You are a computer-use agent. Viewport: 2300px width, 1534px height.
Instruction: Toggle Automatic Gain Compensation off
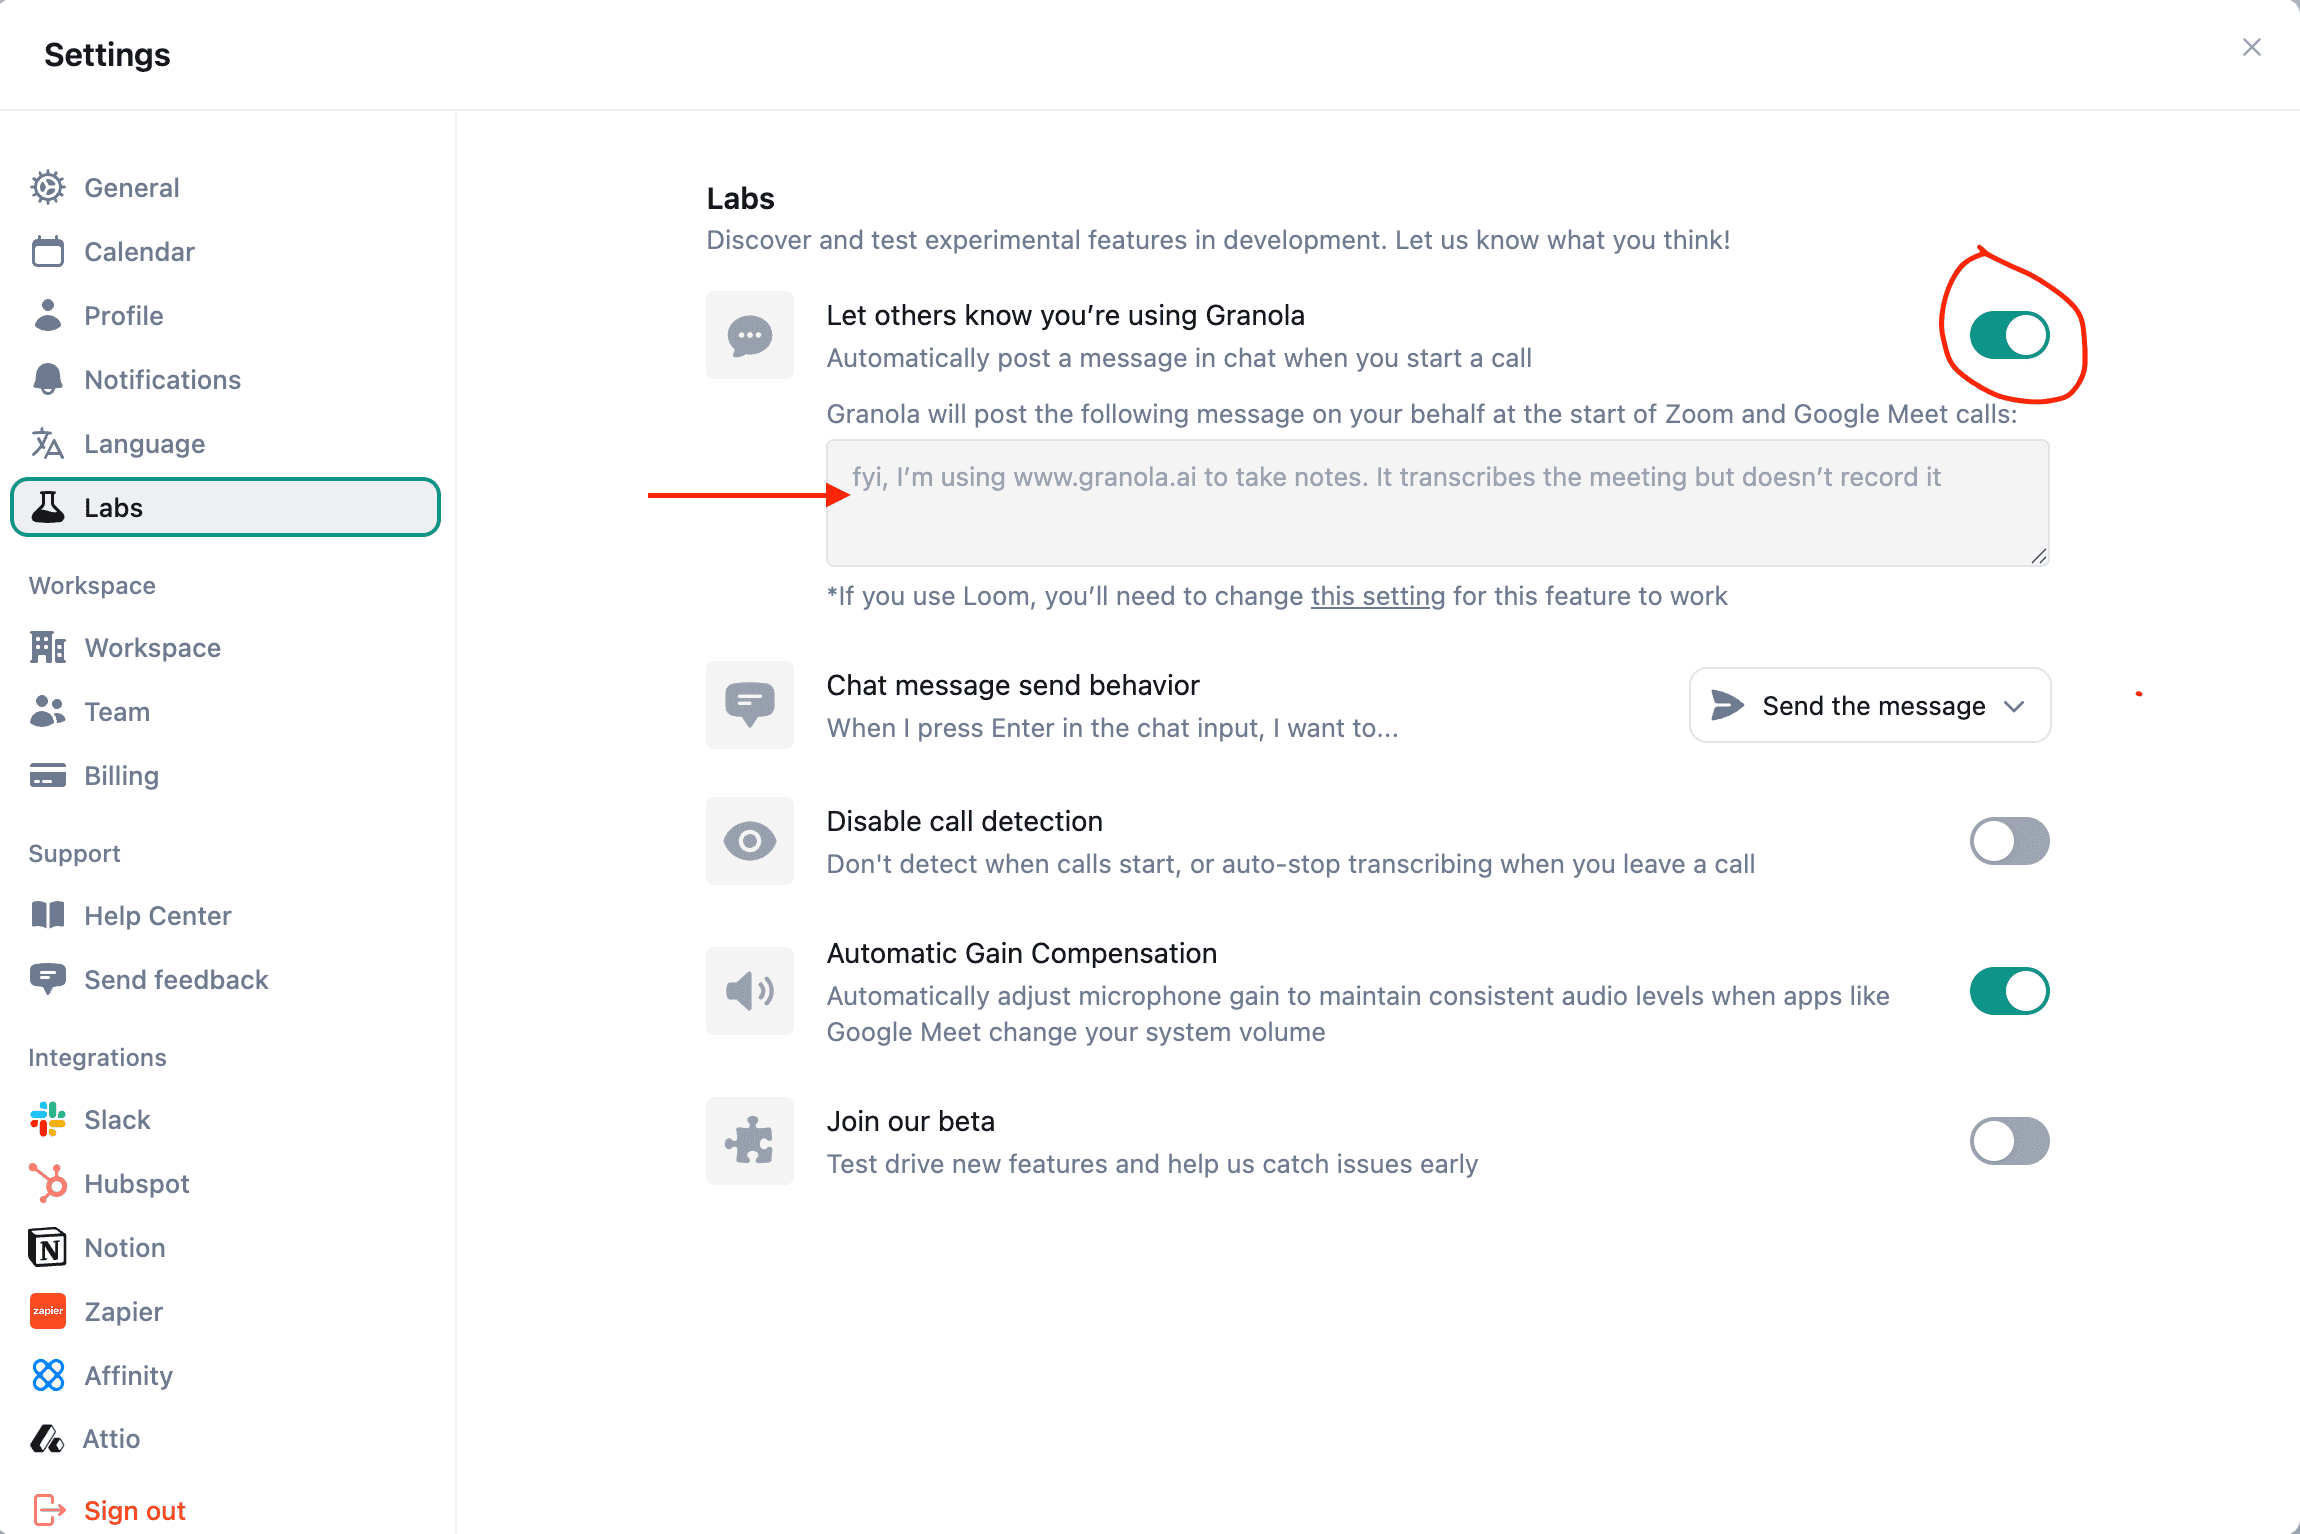(2009, 991)
